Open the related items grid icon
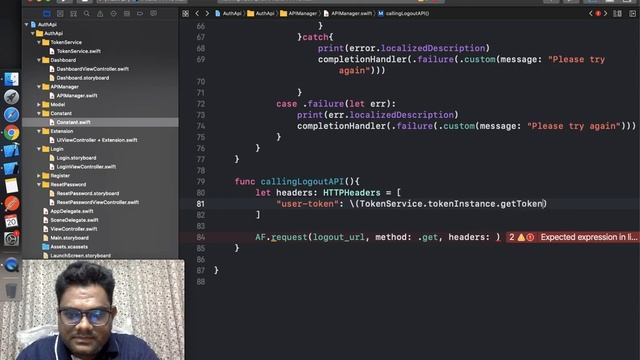The image size is (640, 360). pyautogui.click(x=186, y=13)
